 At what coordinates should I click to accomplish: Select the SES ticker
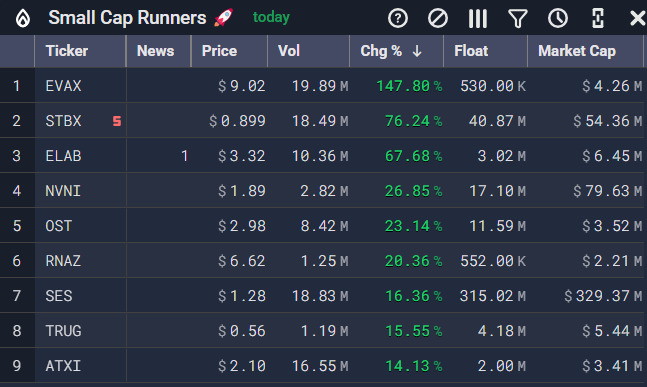[59, 296]
